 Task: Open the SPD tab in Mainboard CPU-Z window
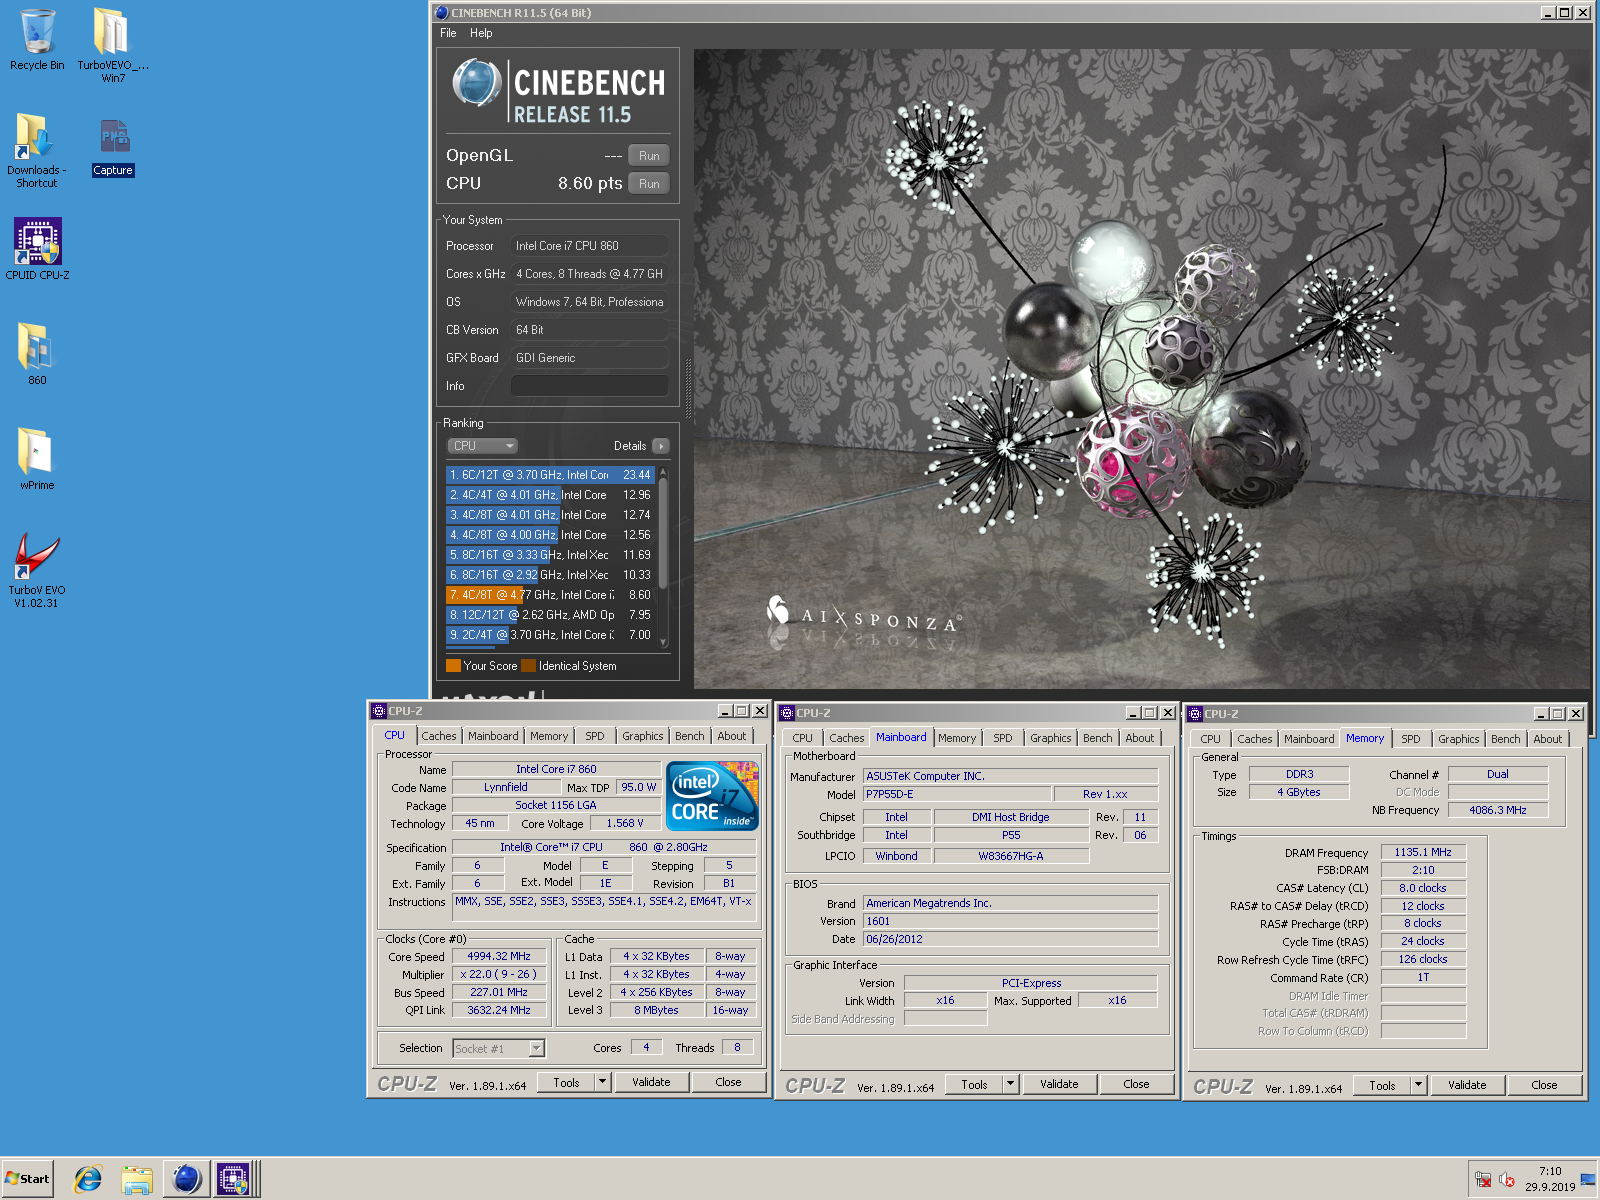tap(1002, 738)
